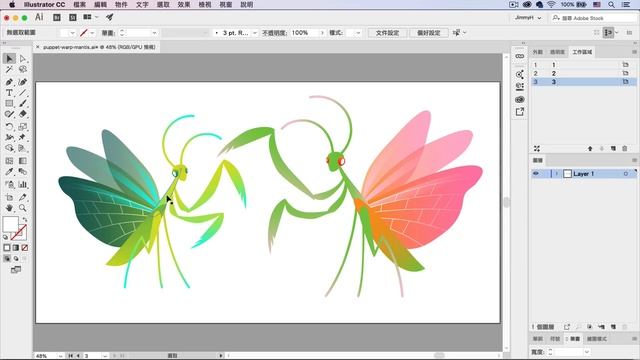Select the Zoom magnifier tool
The width and height of the screenshot is (640, 360).
pyautogui.click(x=23, y=208)
